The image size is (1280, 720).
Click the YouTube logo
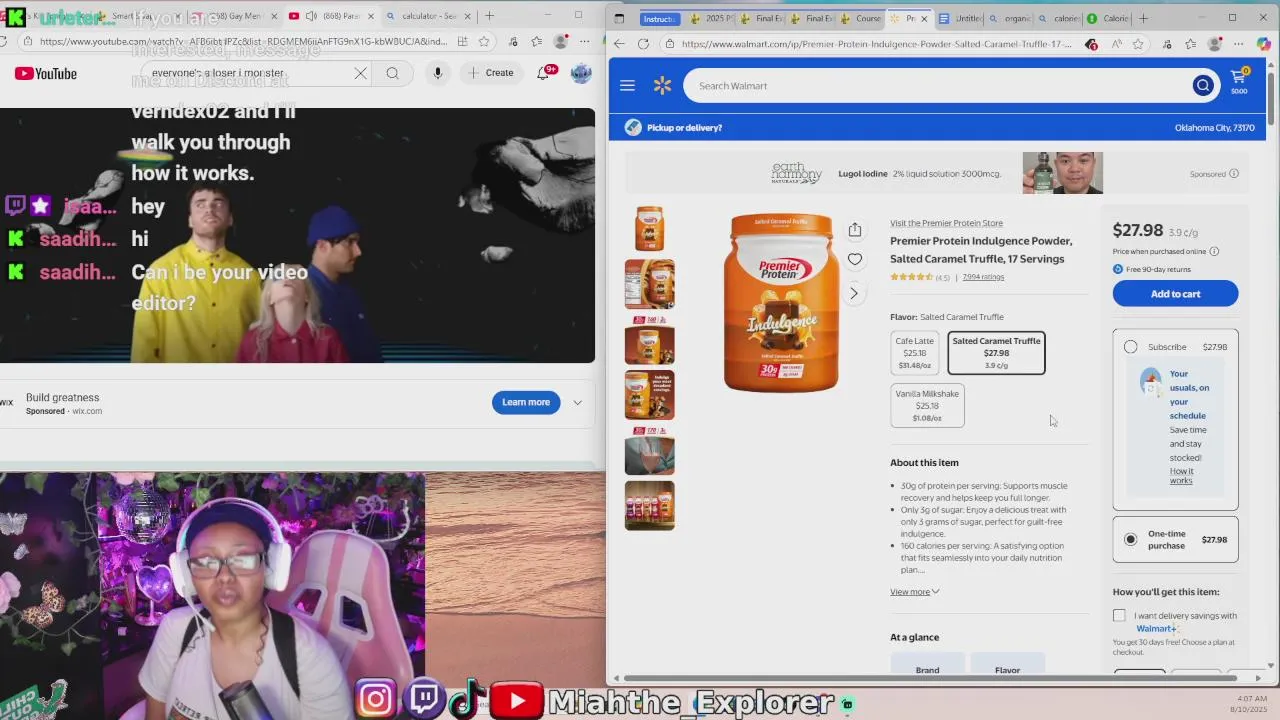point(46,74)
